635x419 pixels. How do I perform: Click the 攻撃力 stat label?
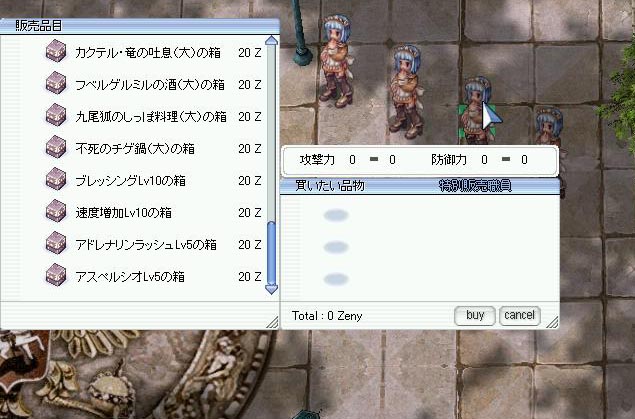pos(317,160)
